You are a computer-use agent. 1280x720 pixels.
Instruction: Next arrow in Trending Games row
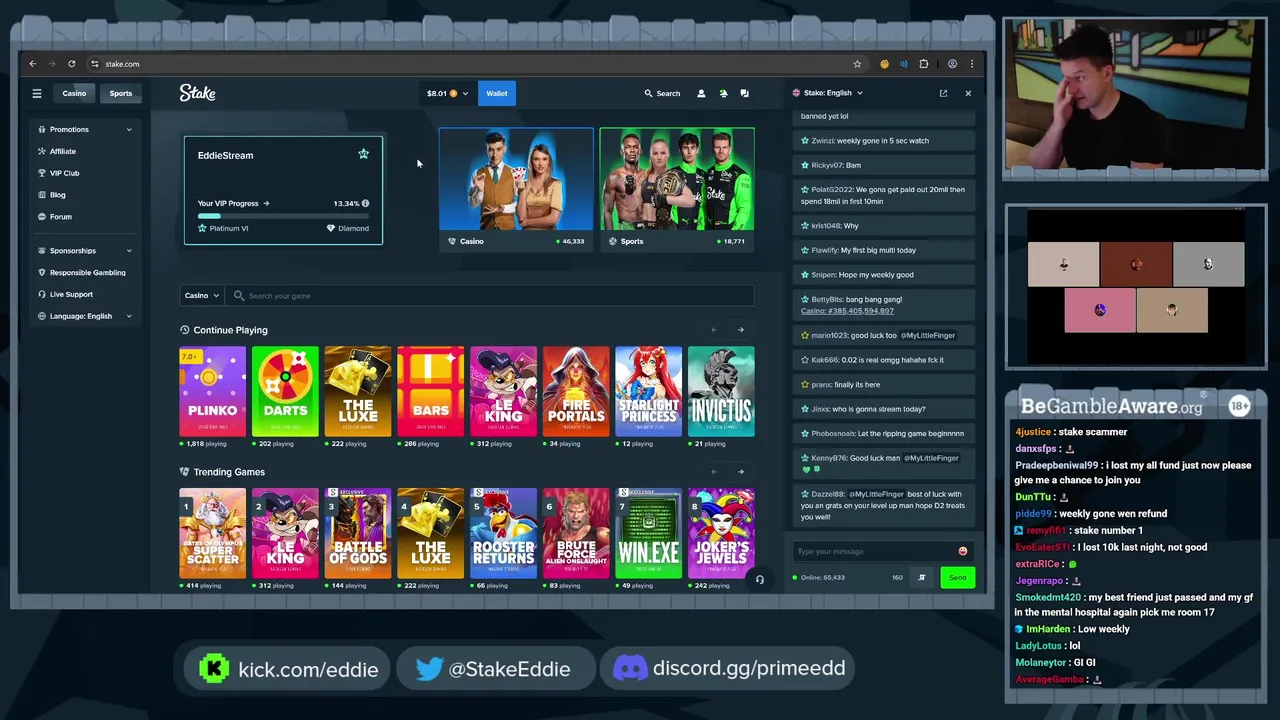click(741, 471)
